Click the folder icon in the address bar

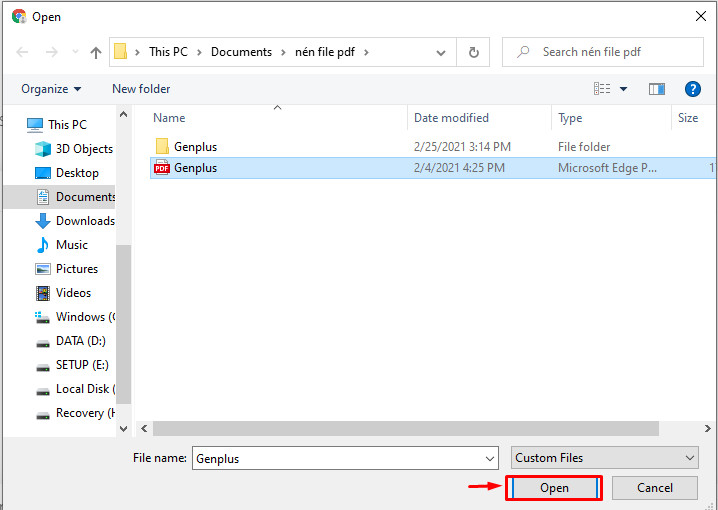click(120, 52)
